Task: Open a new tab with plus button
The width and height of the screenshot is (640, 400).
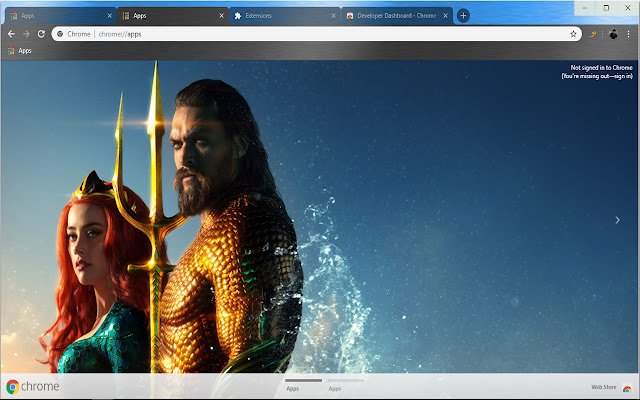Action: [463, 16]
